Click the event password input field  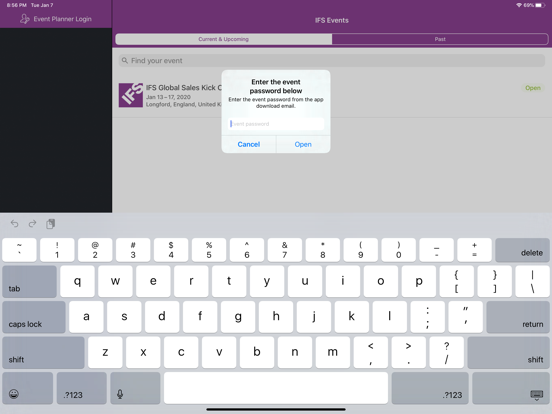tap(276, 124)
